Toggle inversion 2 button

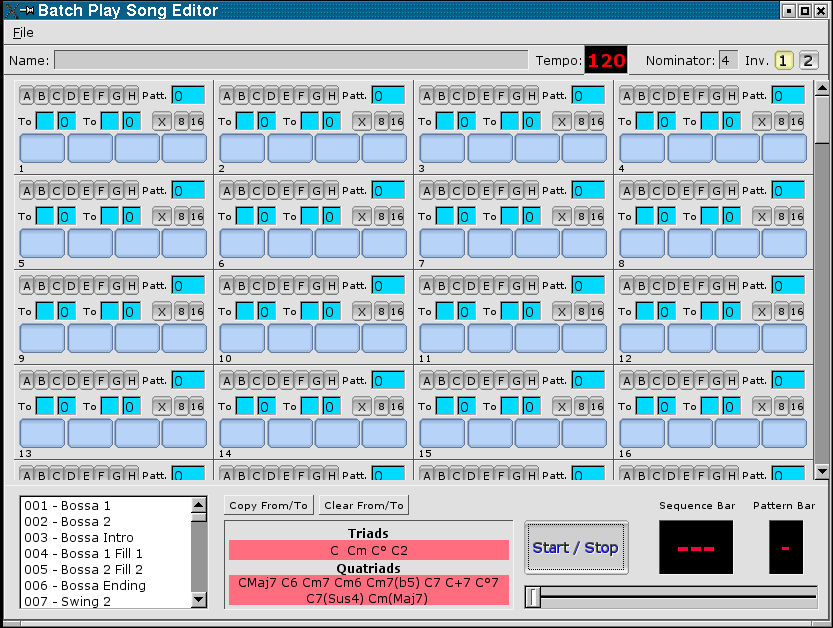point(808,61)
